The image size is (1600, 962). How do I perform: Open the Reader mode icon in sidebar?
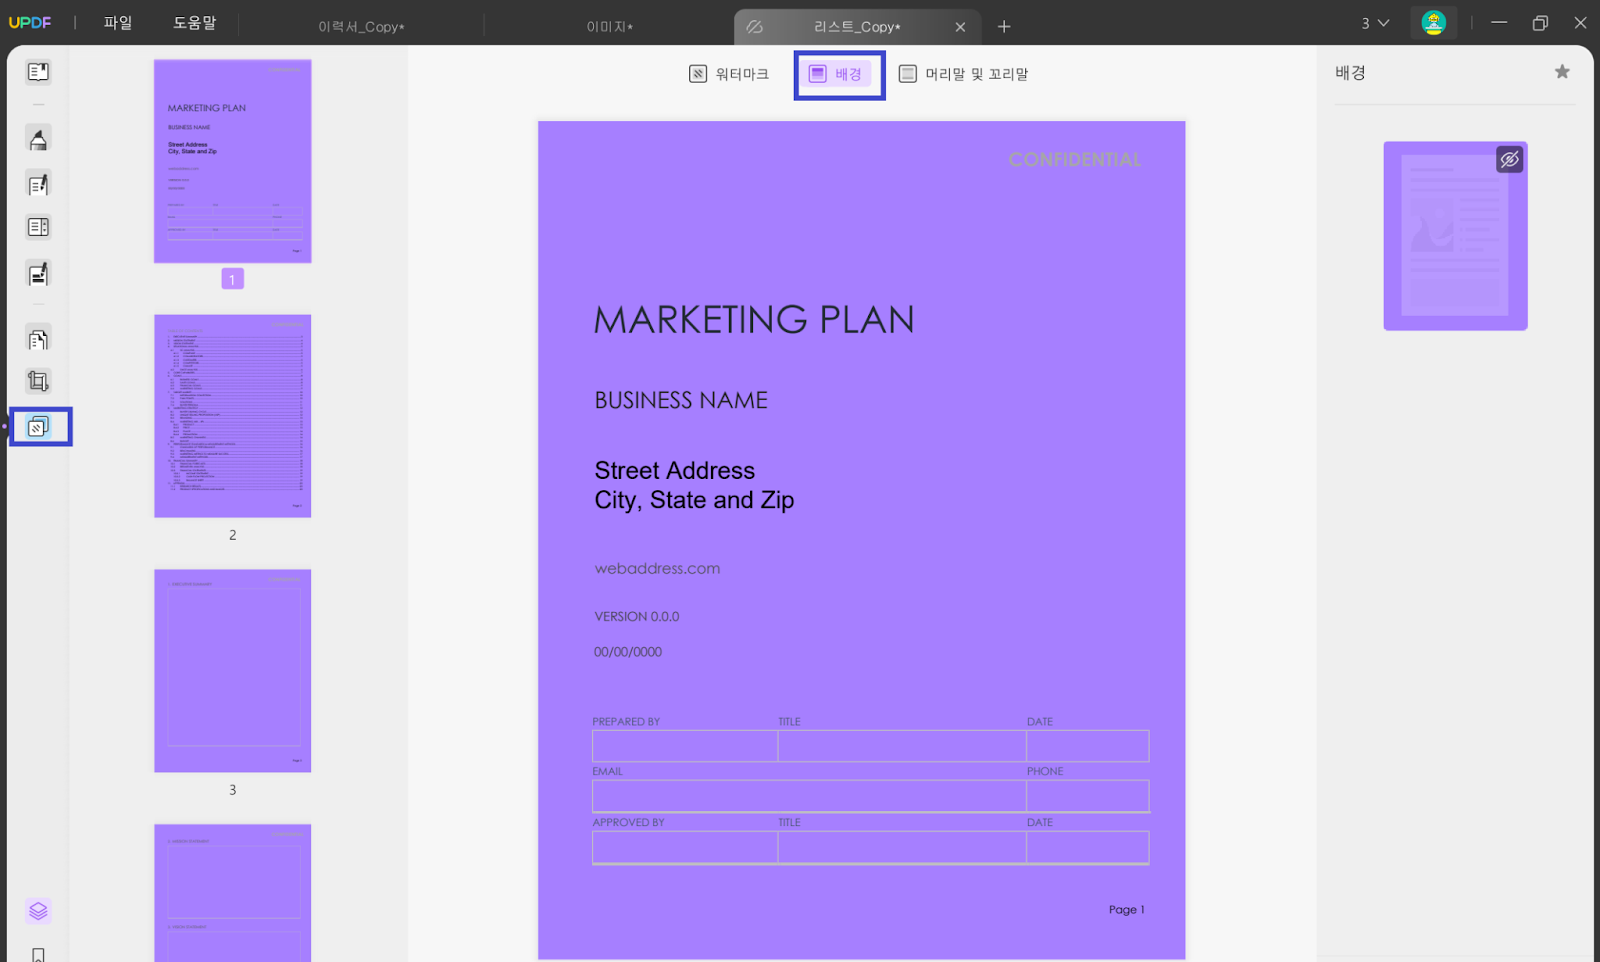pyautogui.click(x=38, y=72)
